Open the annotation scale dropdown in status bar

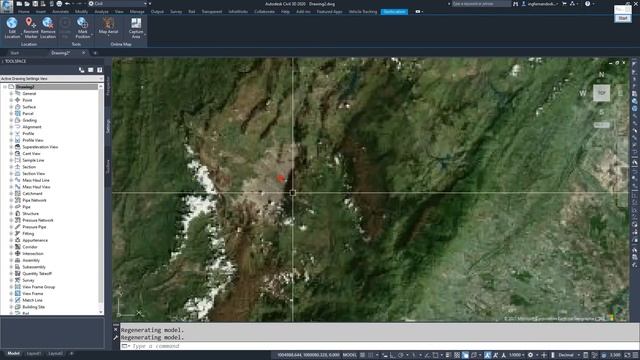tap(516, 355)
